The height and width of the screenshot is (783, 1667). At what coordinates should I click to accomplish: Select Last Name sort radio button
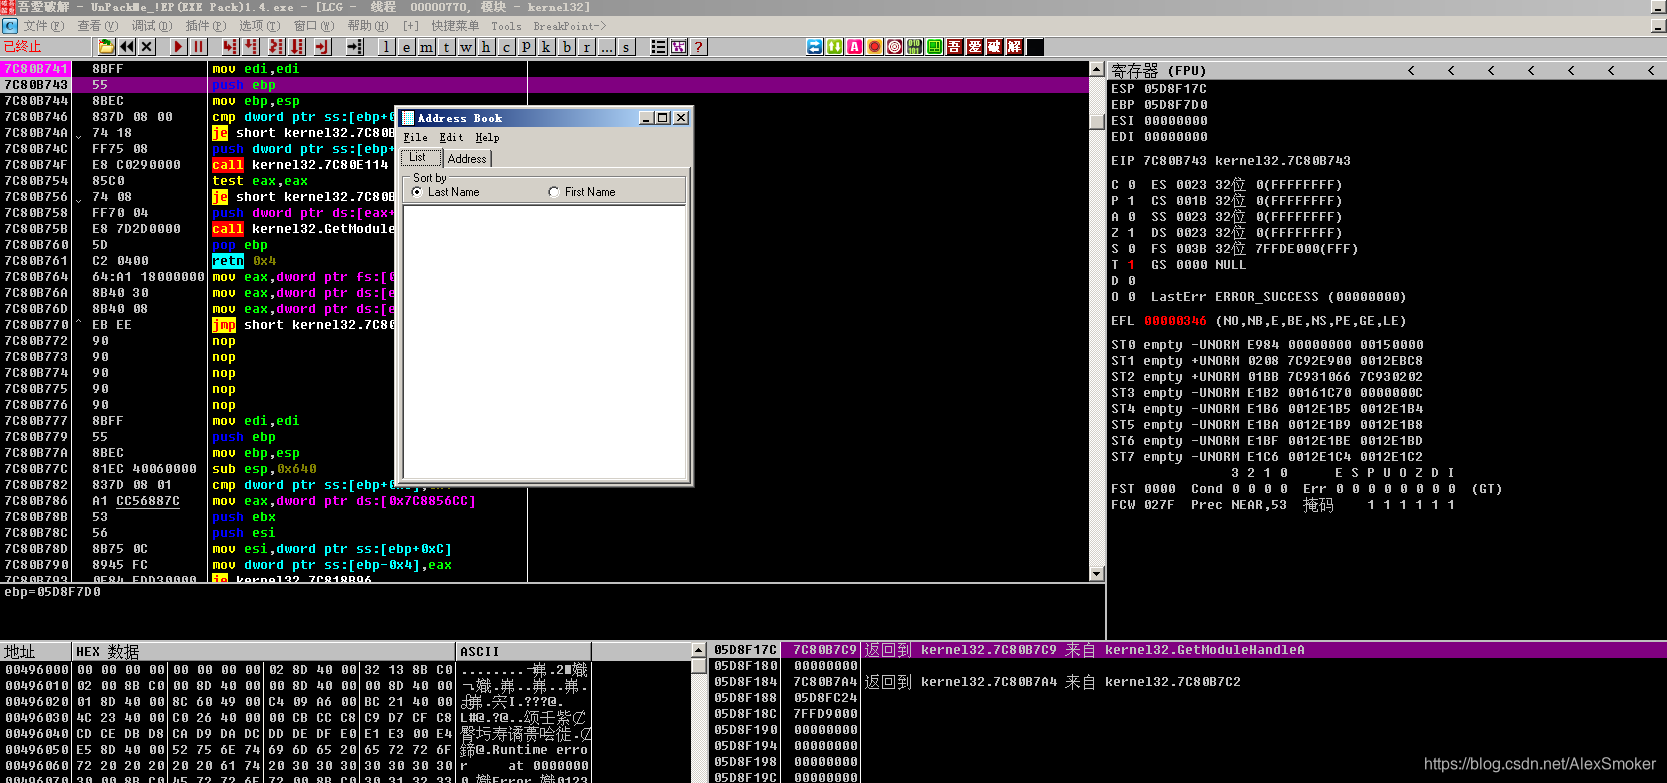pyautogui.click(x=417, y=192)
